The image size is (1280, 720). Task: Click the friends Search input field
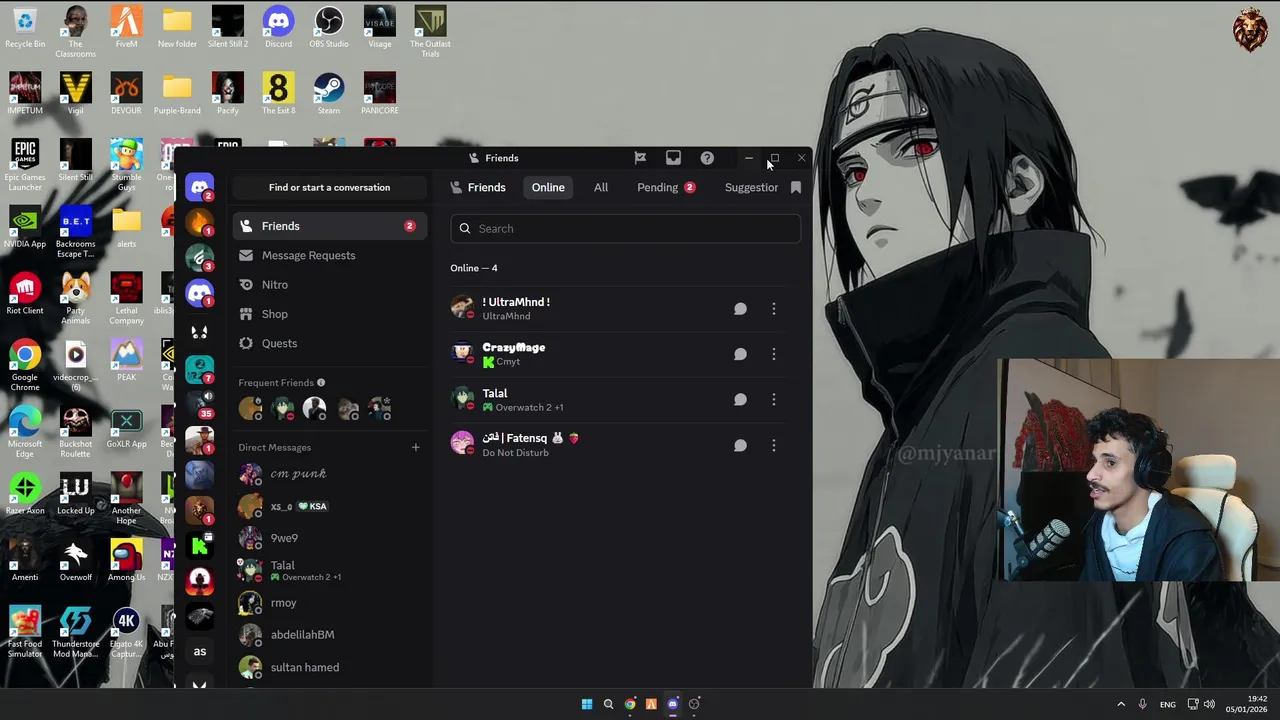625,229
